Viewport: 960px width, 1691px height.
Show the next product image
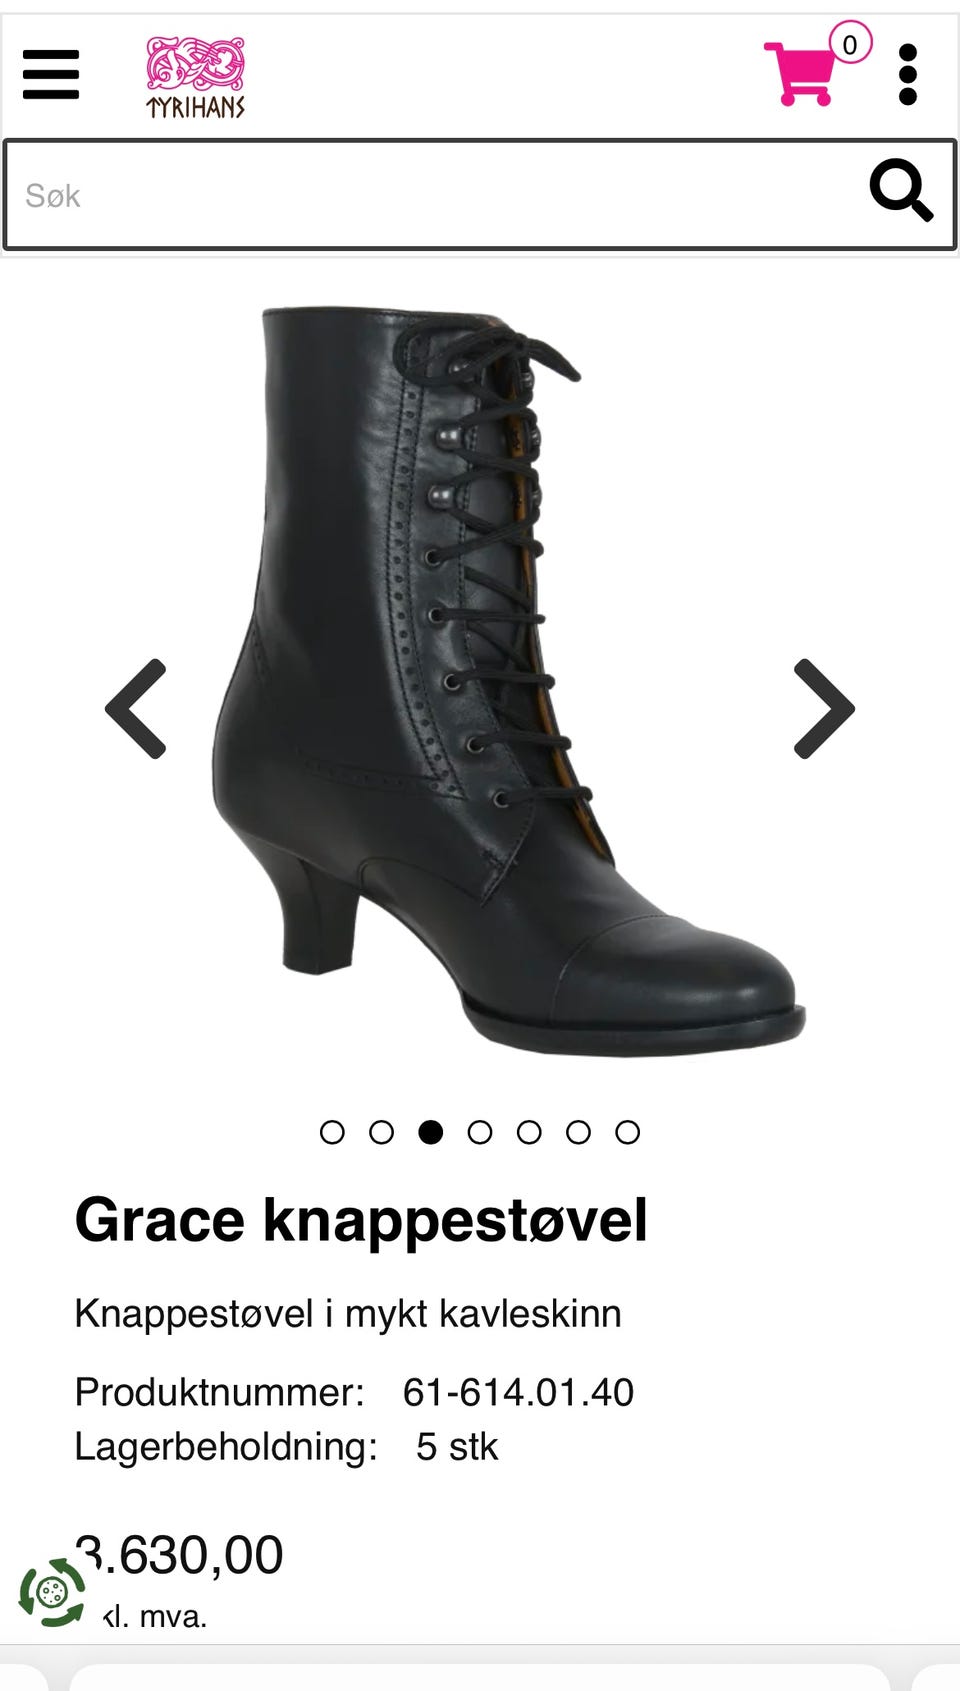[824, 709]
